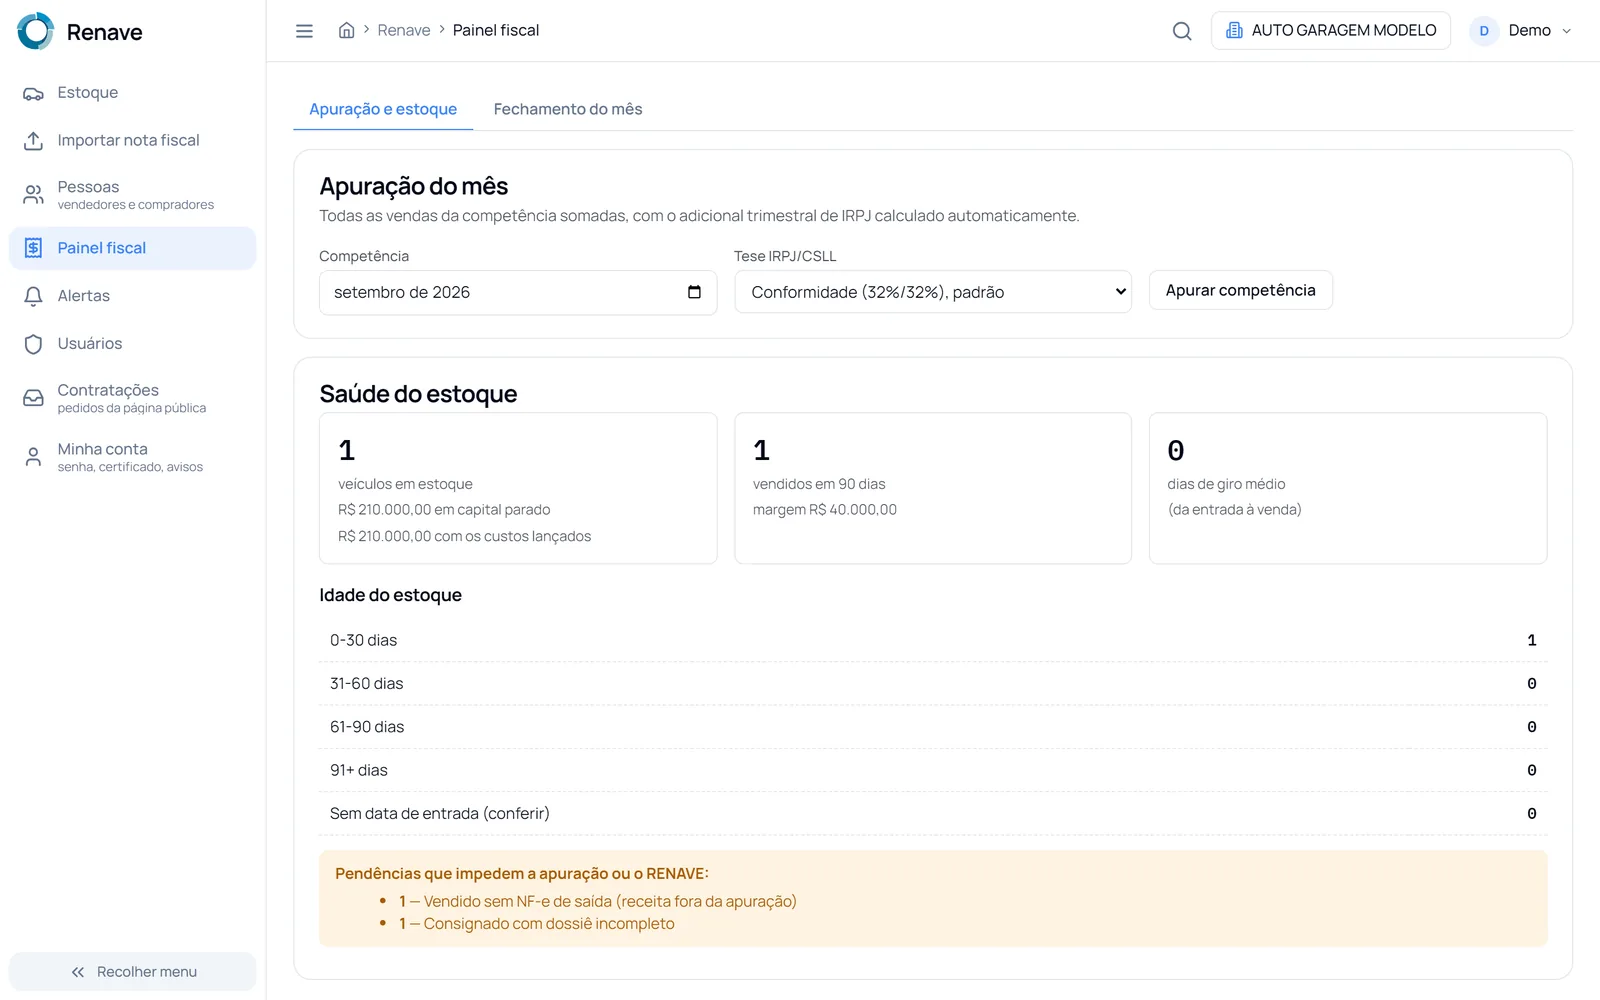Open the calendar picker in Competência field
Image resolution: width=1600 pixels, height=1000 pixels.
[694, 292]
